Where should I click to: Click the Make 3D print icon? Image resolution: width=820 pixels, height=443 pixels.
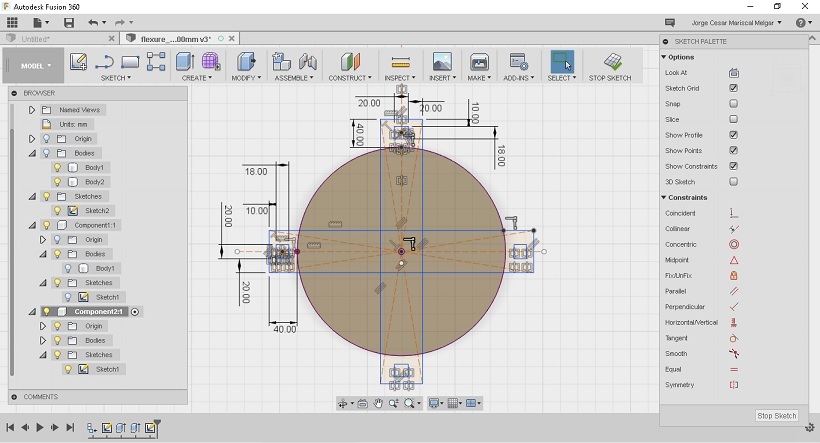pyautogui.click(x=479, y=62)
